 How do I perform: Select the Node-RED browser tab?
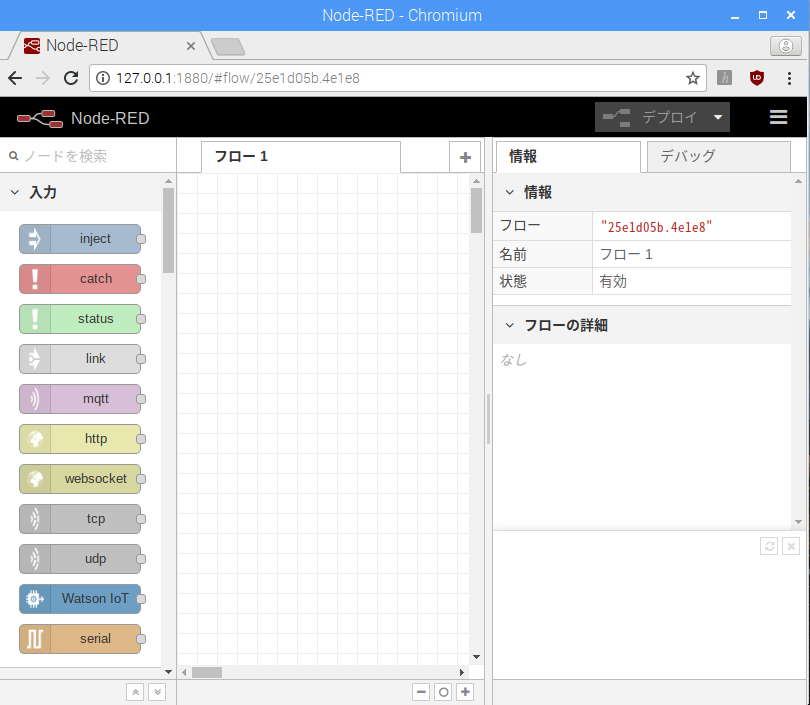(106, 46)
